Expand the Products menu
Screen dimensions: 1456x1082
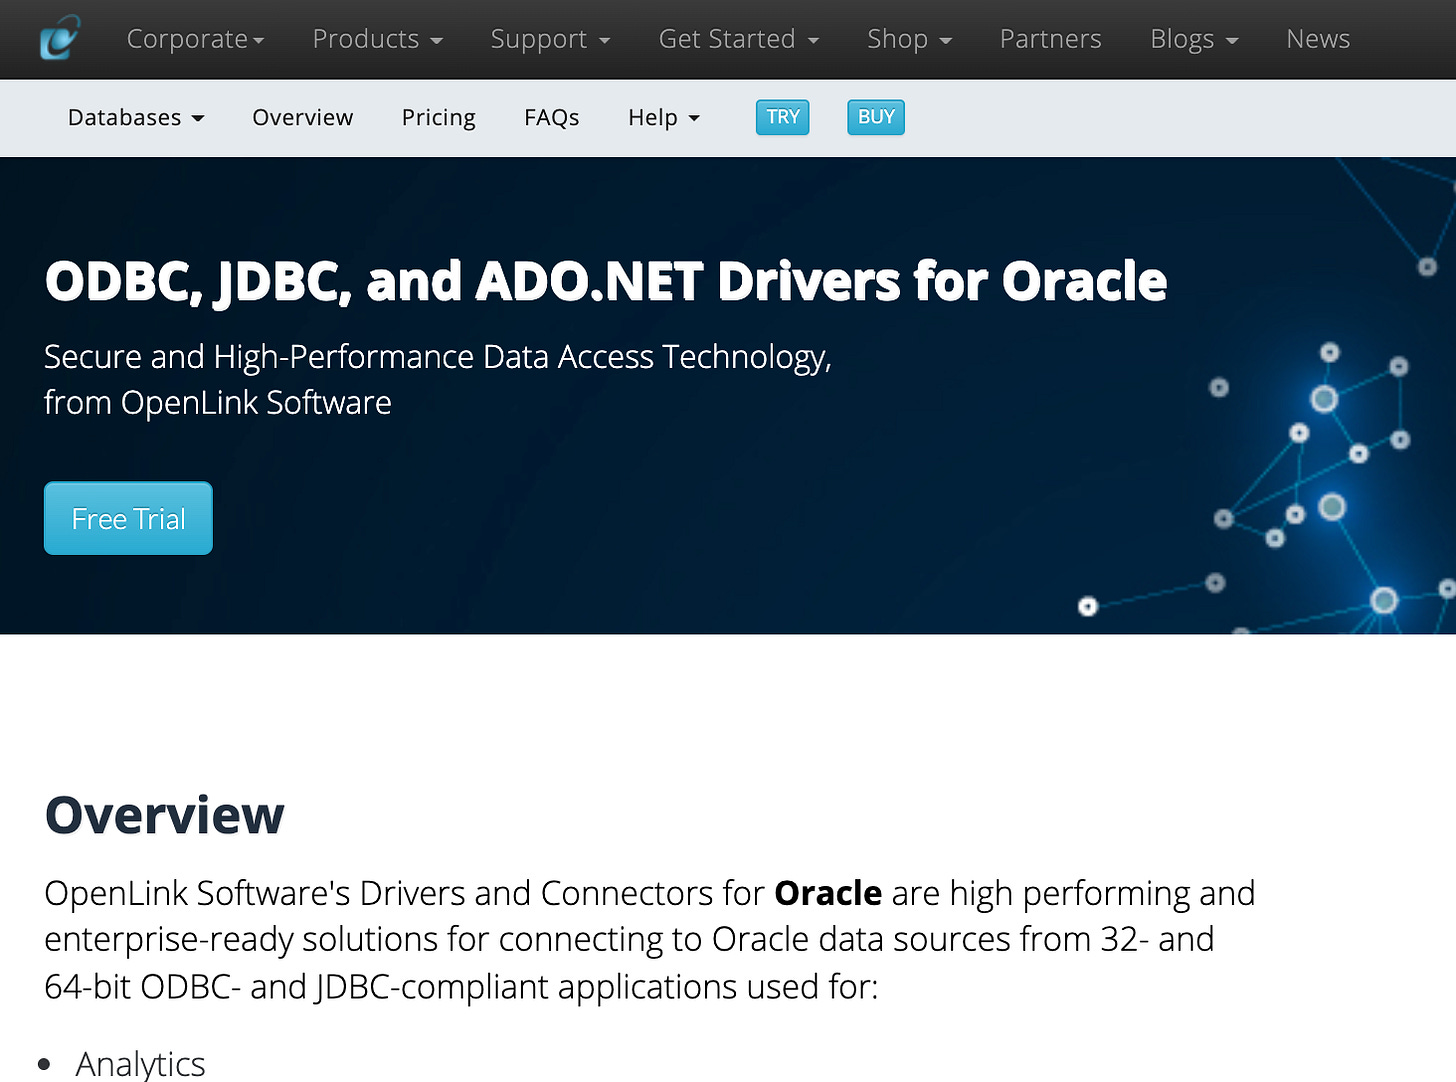(377, 39)
